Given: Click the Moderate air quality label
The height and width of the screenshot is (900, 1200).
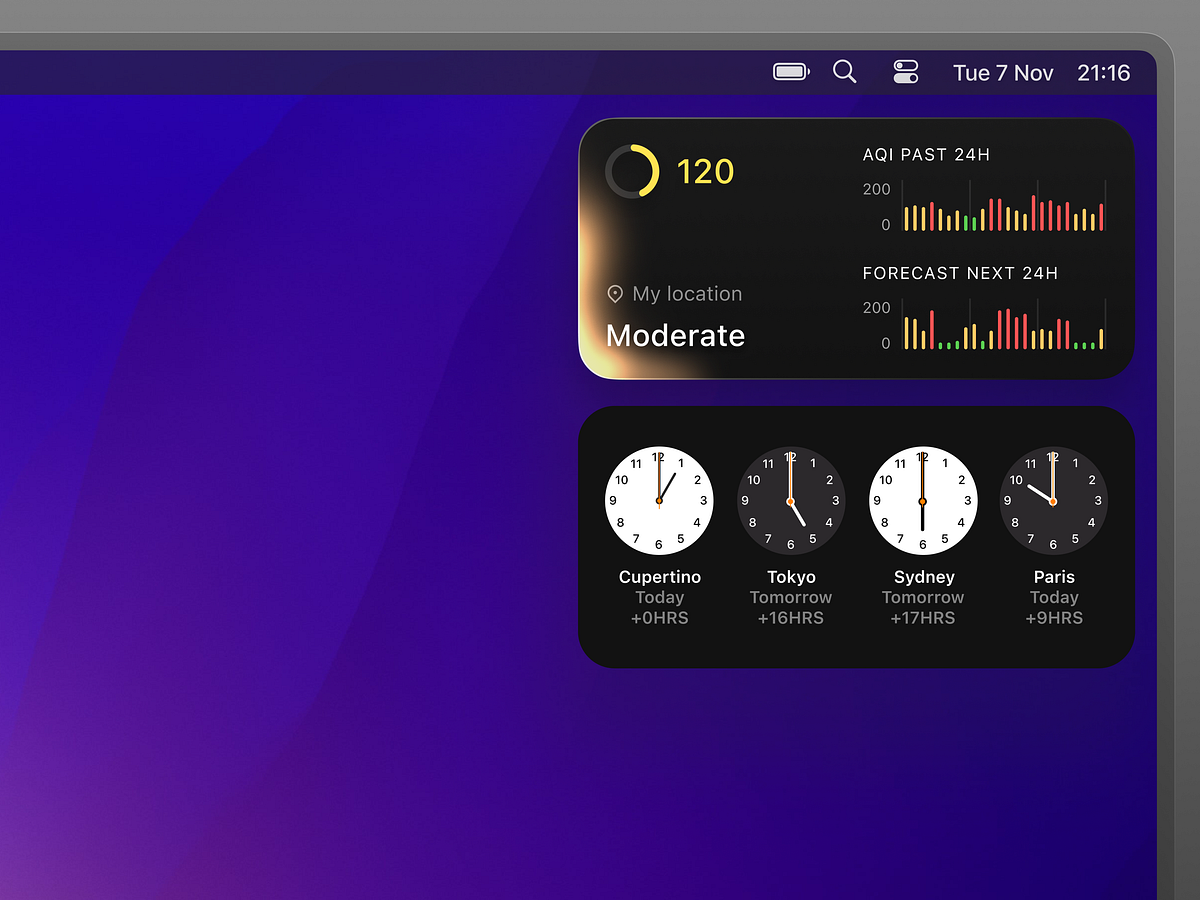Looking at the screenshot, I should click(675, 335).
